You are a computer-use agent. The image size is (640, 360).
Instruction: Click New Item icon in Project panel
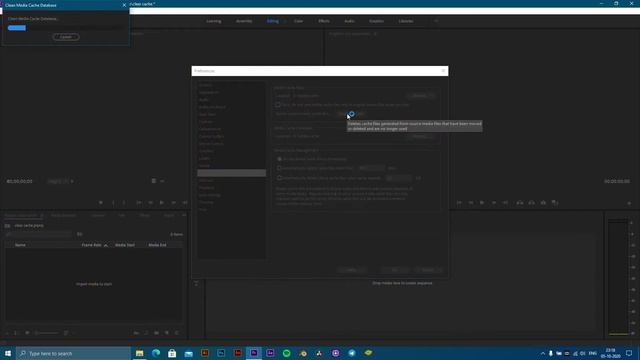pyautogui.click(x=167, y=333)
